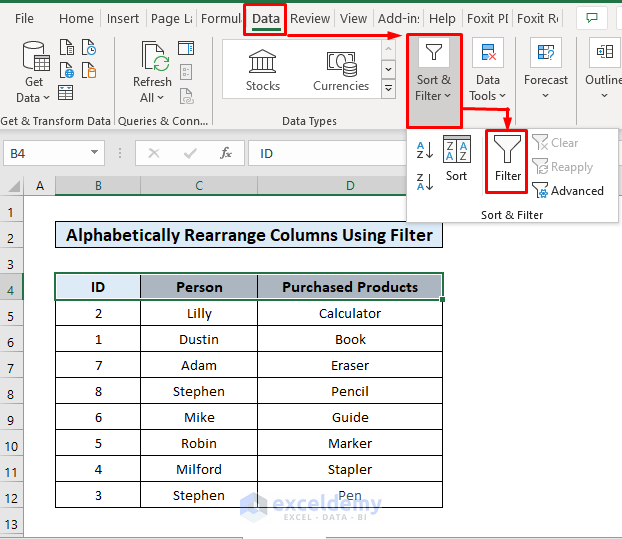Sort Z to A descending
The image size is (622, 539).
tap(424, 182)
